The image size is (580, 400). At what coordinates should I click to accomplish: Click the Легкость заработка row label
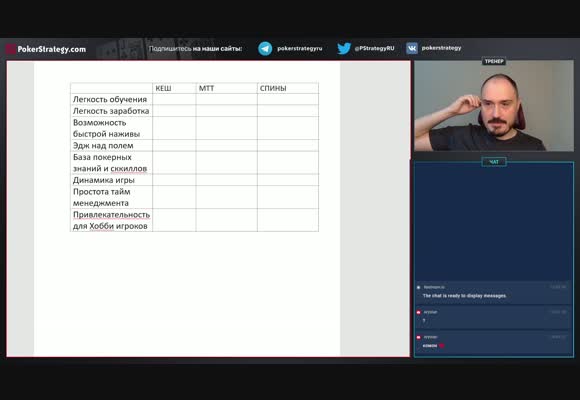coord(111,111)
